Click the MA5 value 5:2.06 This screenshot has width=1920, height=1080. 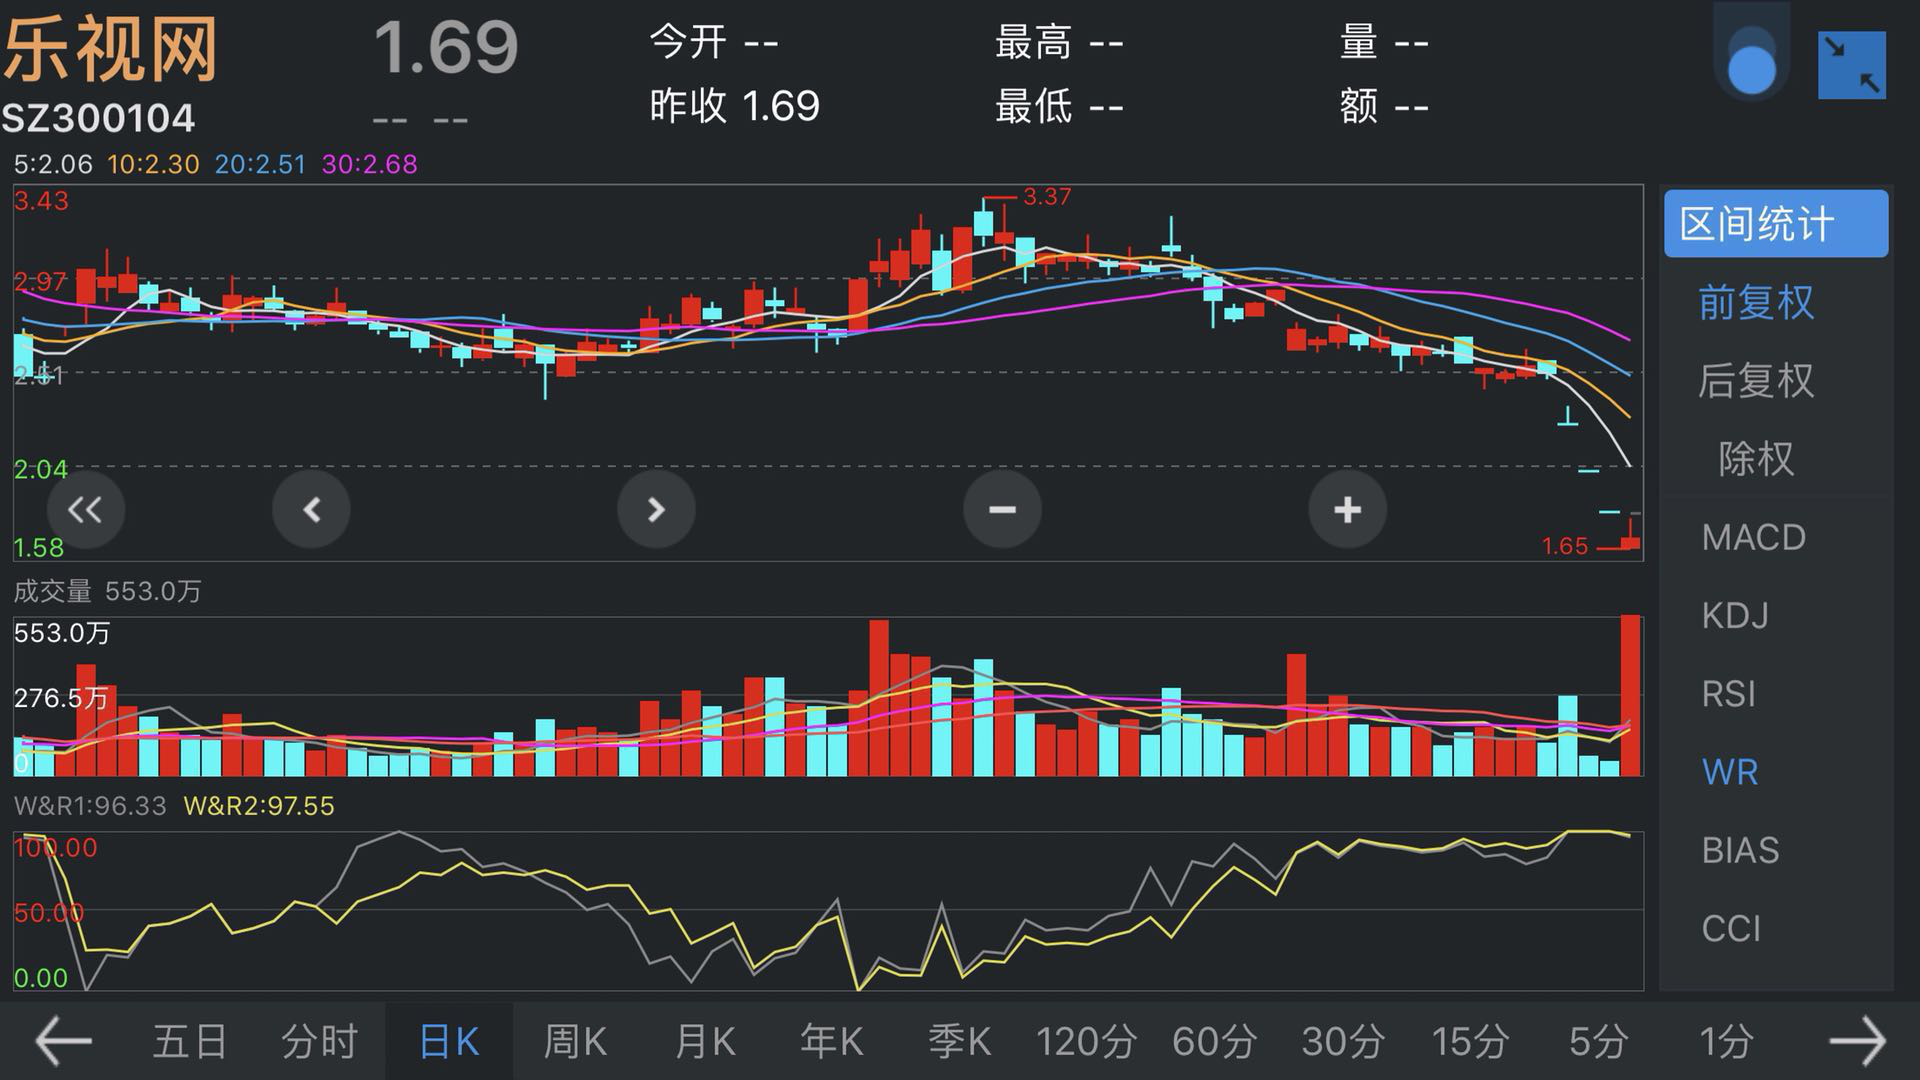[53, 164]
